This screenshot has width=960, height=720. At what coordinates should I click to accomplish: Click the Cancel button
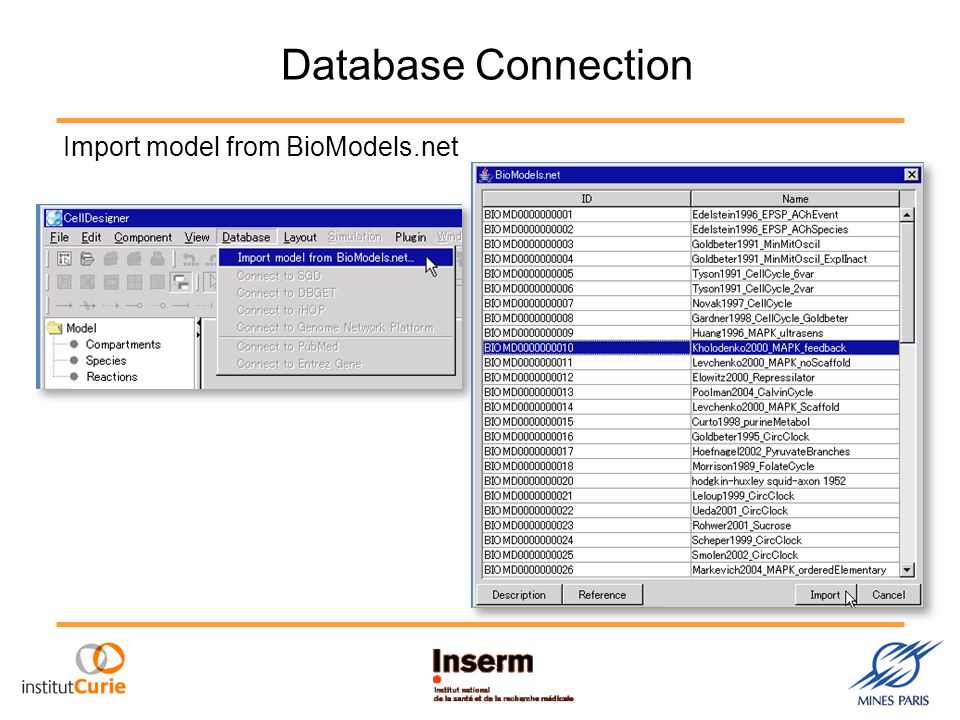pos(888,594)
